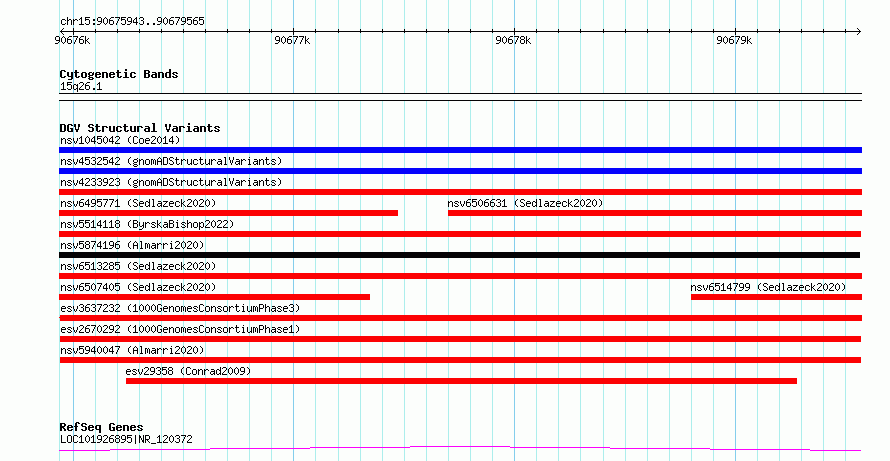Viewport: 890px width, 461px height.
Task: Select the red nsv6495771 variant bar
Action: (228, 213)
